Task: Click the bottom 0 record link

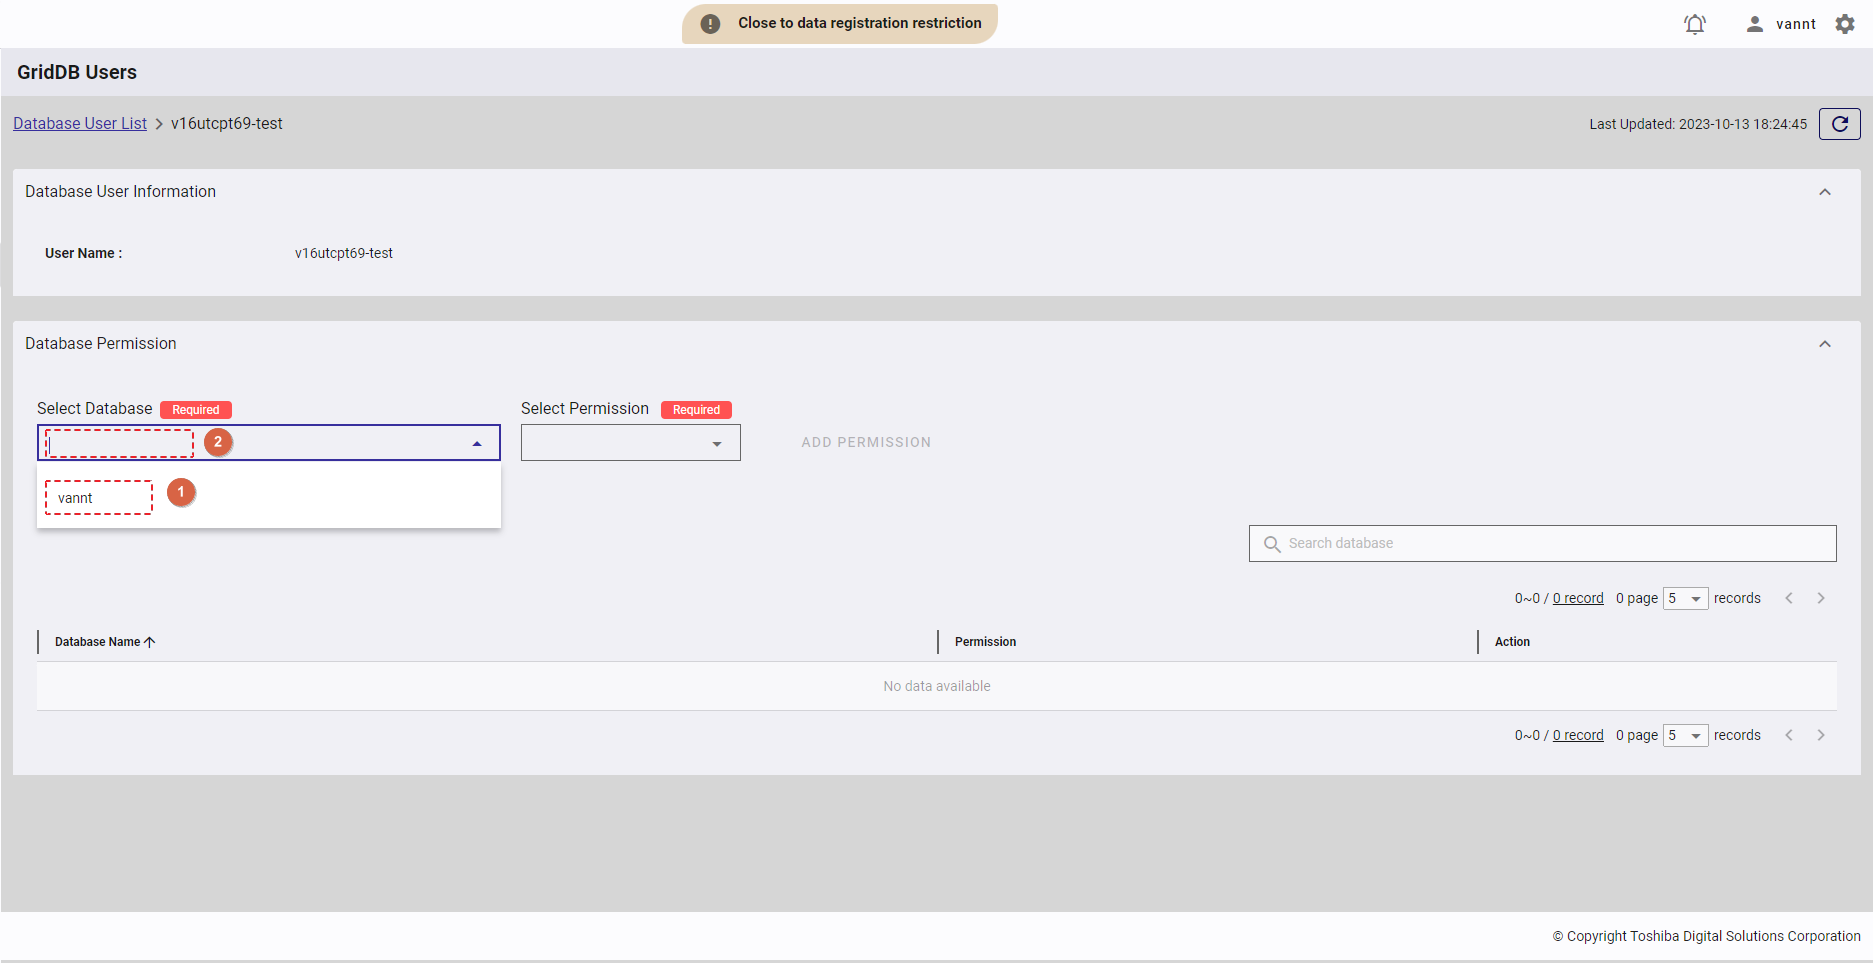Action: click(1578, 735)
